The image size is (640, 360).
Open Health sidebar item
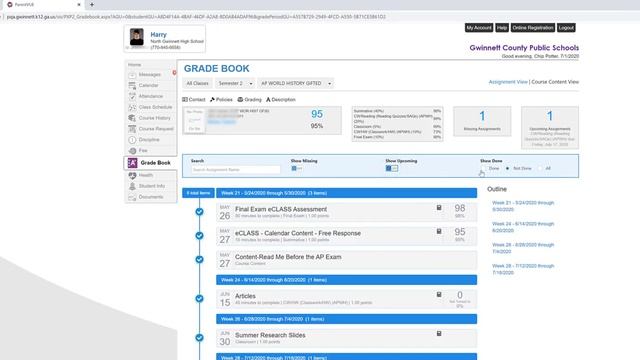(146, 176)
